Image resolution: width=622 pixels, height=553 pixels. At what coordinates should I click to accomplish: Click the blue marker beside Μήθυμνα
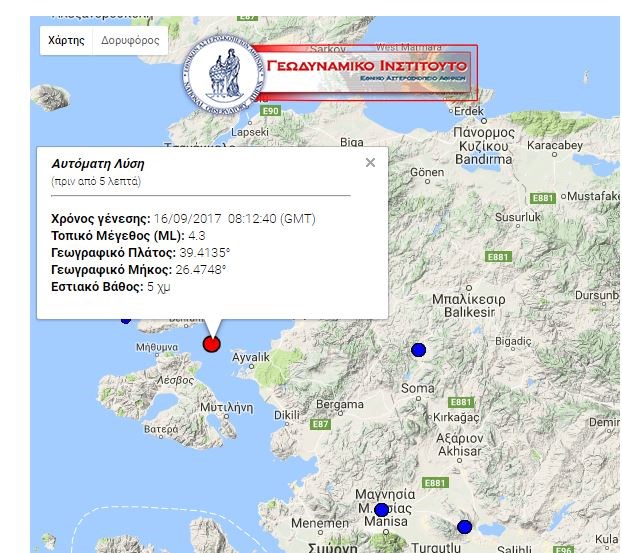point(126,319)
